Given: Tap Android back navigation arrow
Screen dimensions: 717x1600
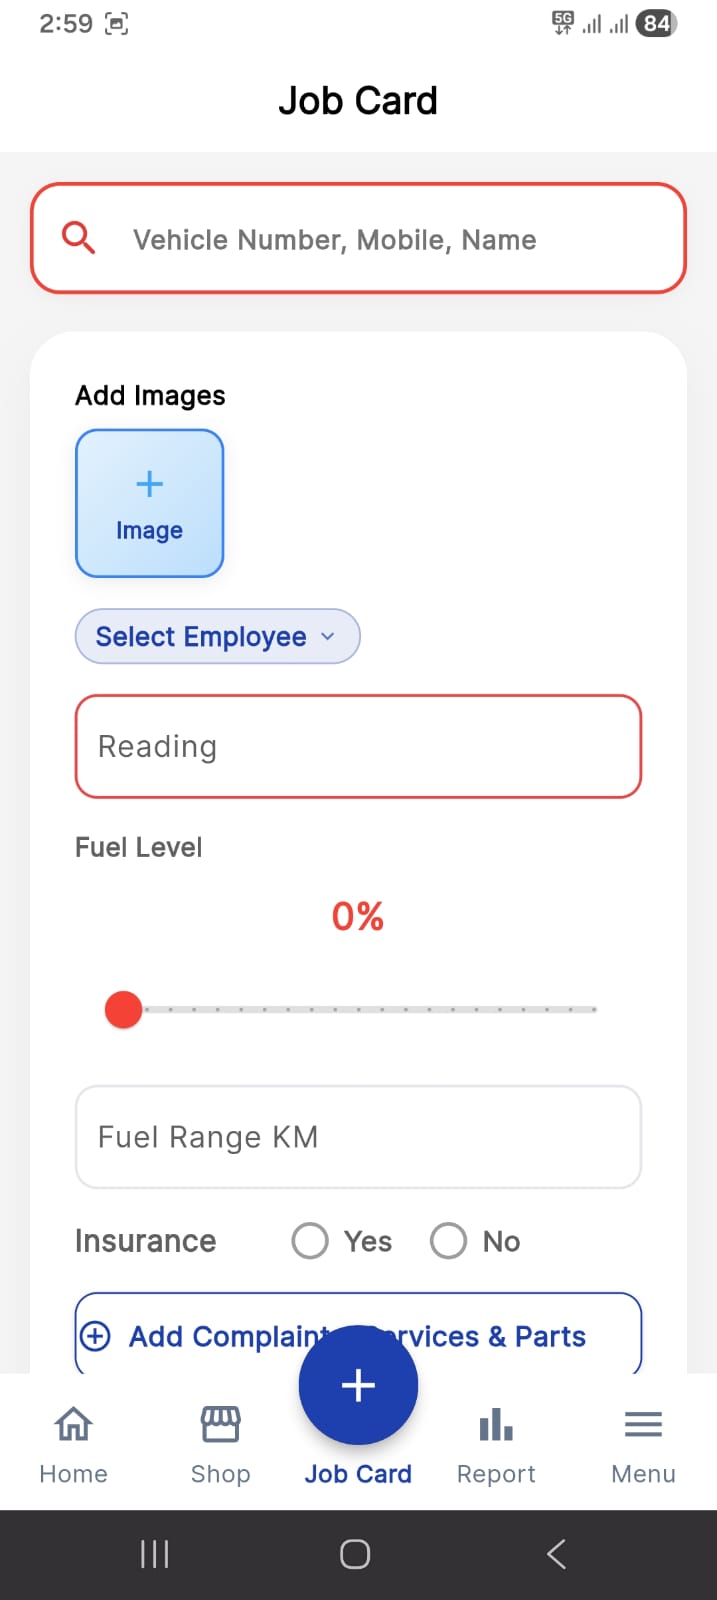Looking at the screenshot, I should (x=557, y=1554).
